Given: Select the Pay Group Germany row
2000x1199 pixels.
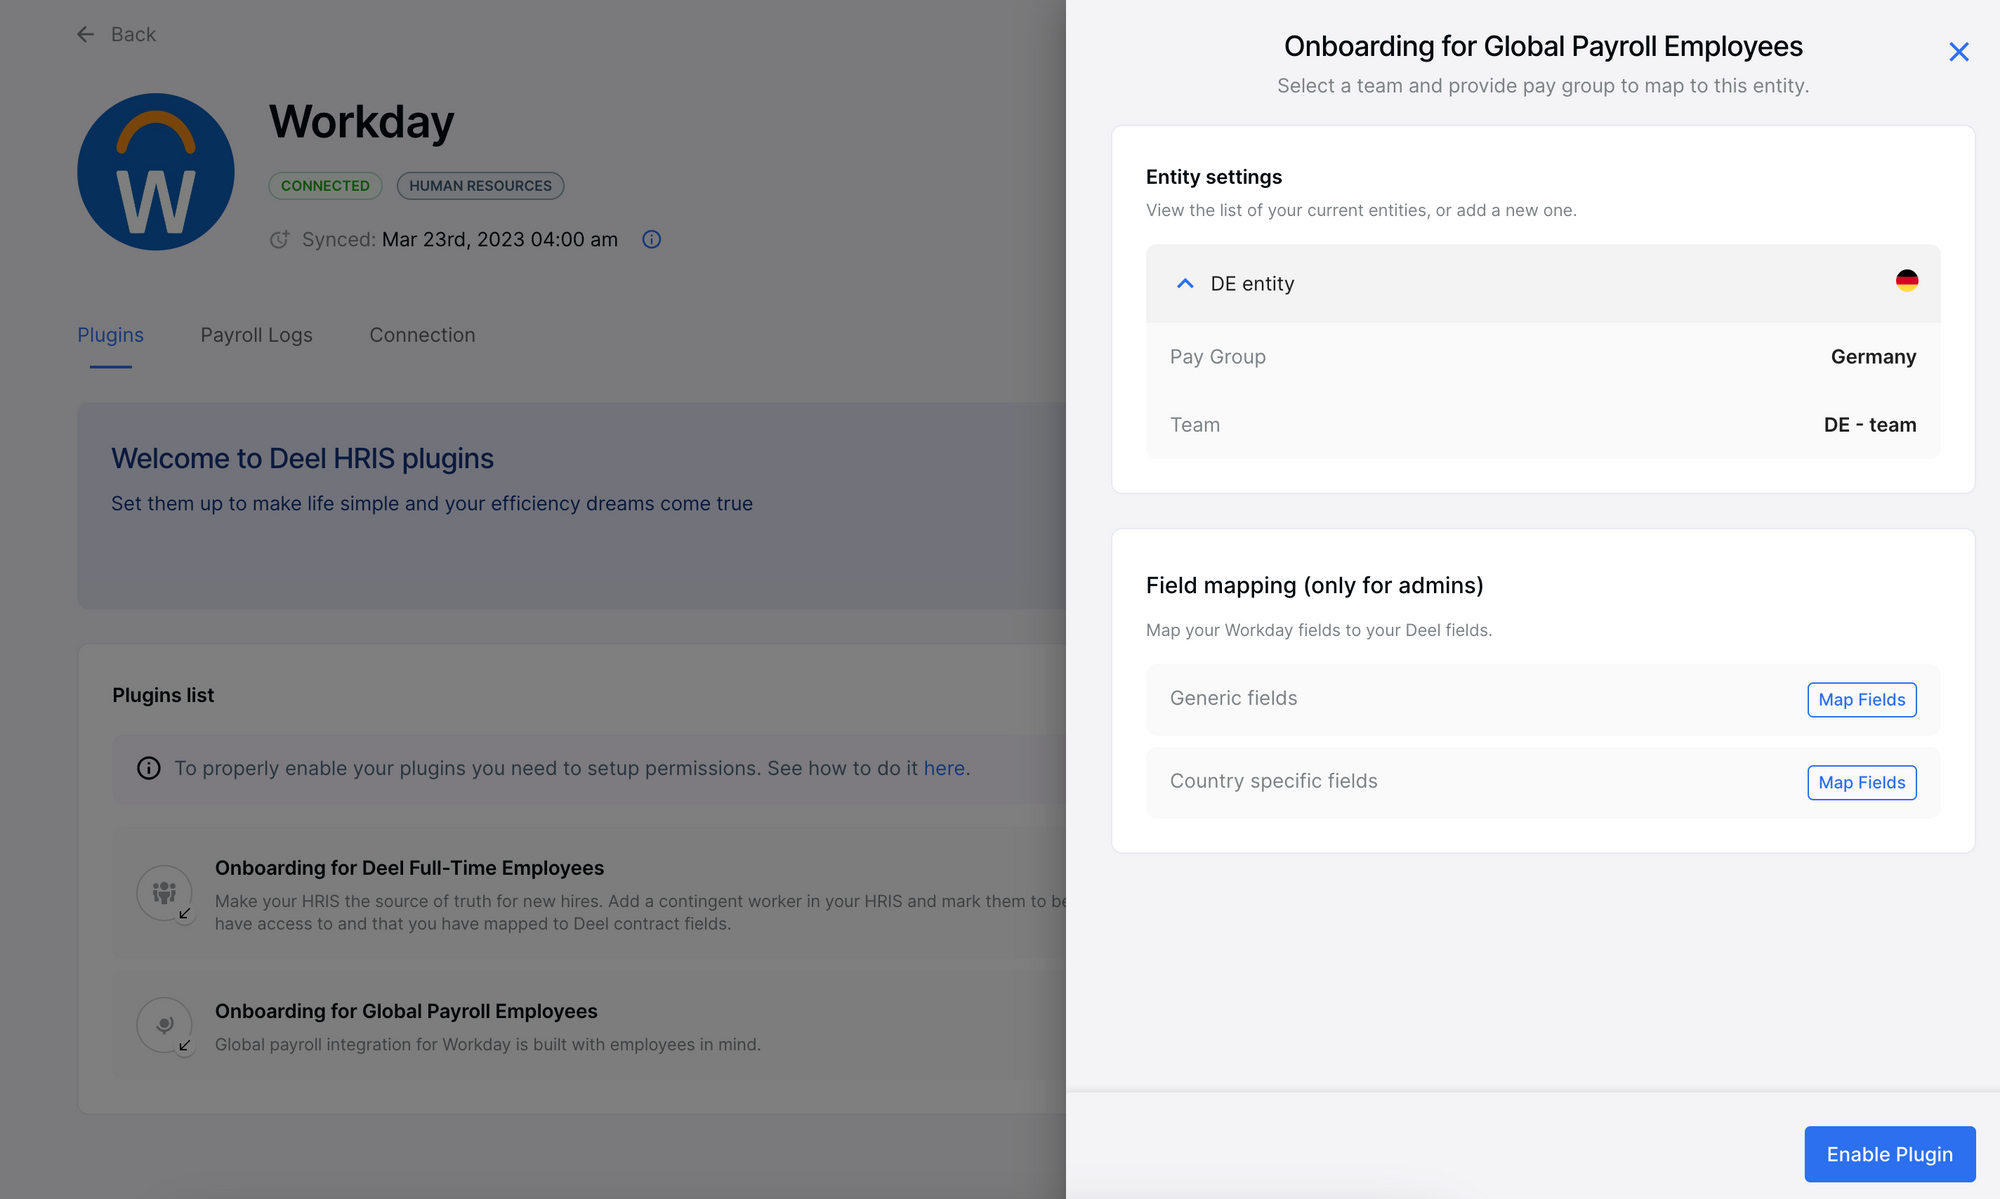Looking at the screenshot, I should (1543, 356).
